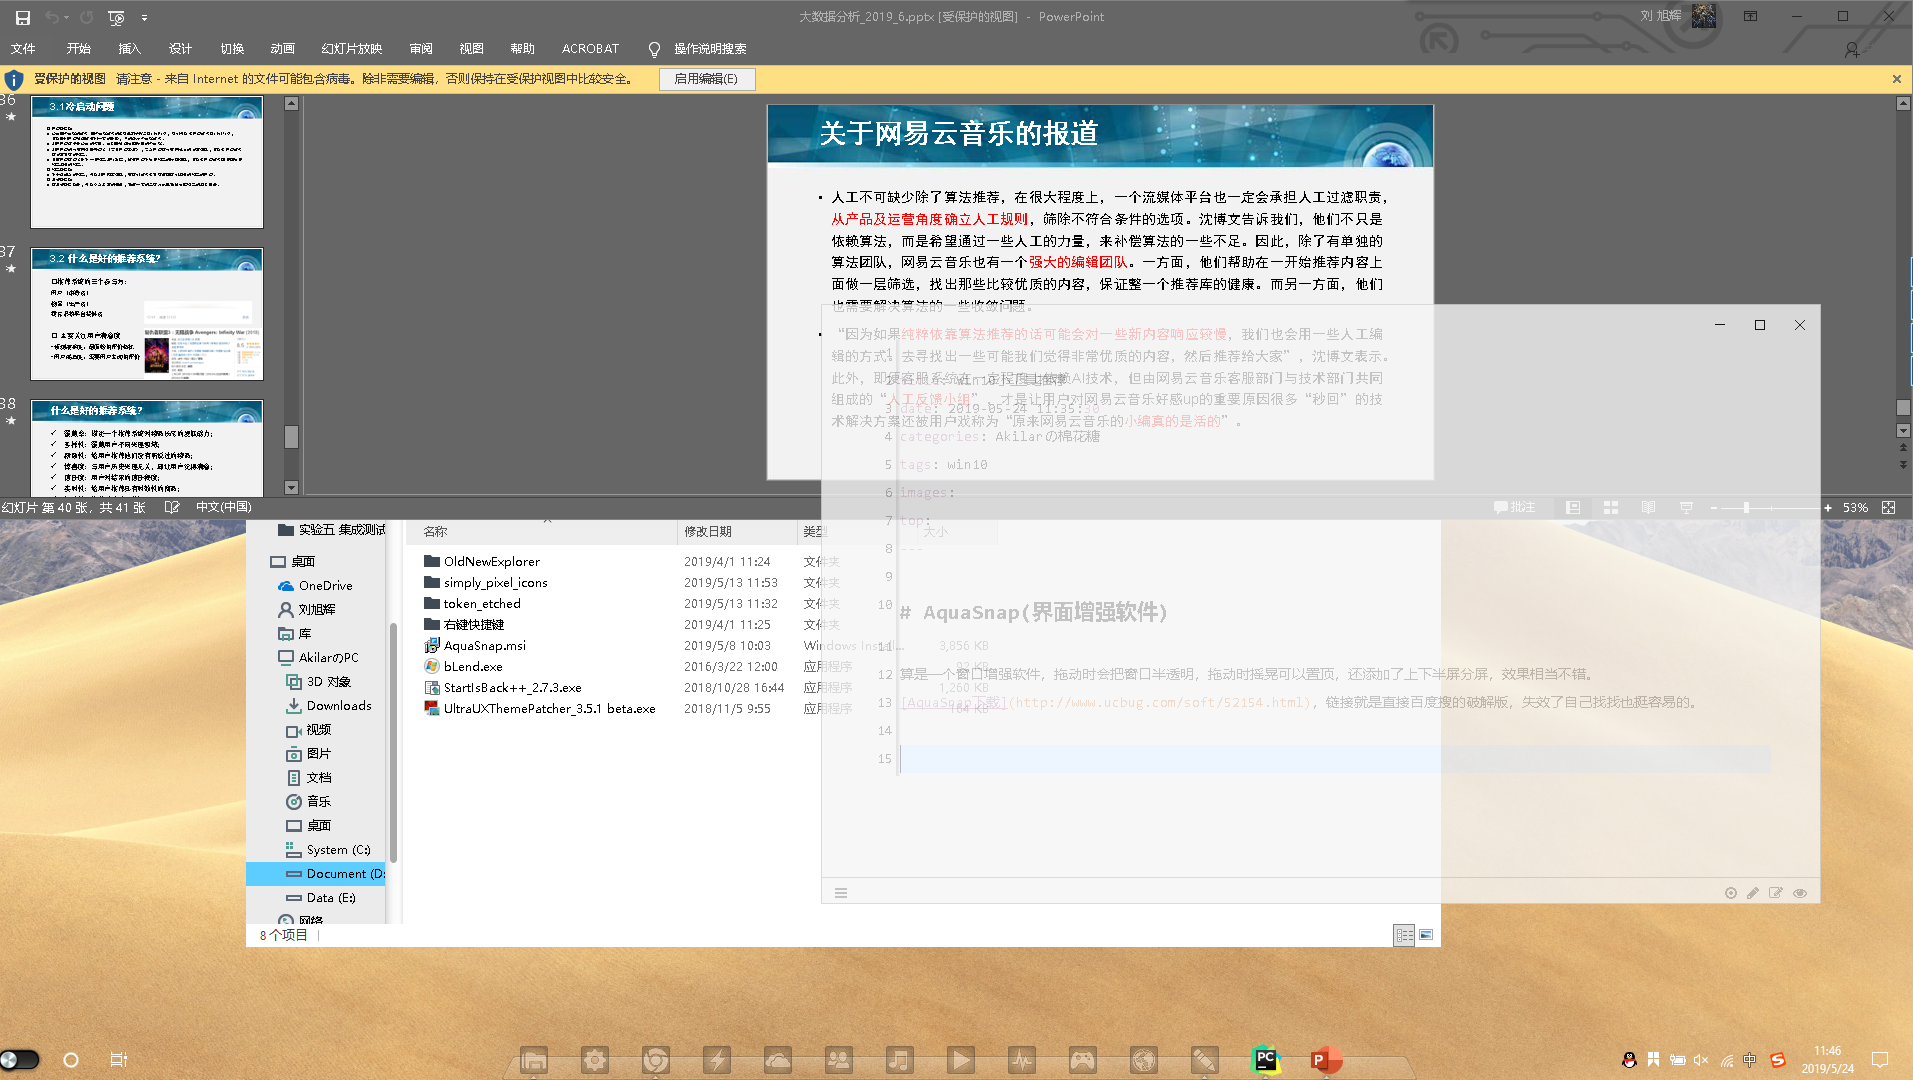The height and width of the screenshot is (1080, 1913).
Task: Toggle the switch at taskbar left
Action: coord(20,1060)
